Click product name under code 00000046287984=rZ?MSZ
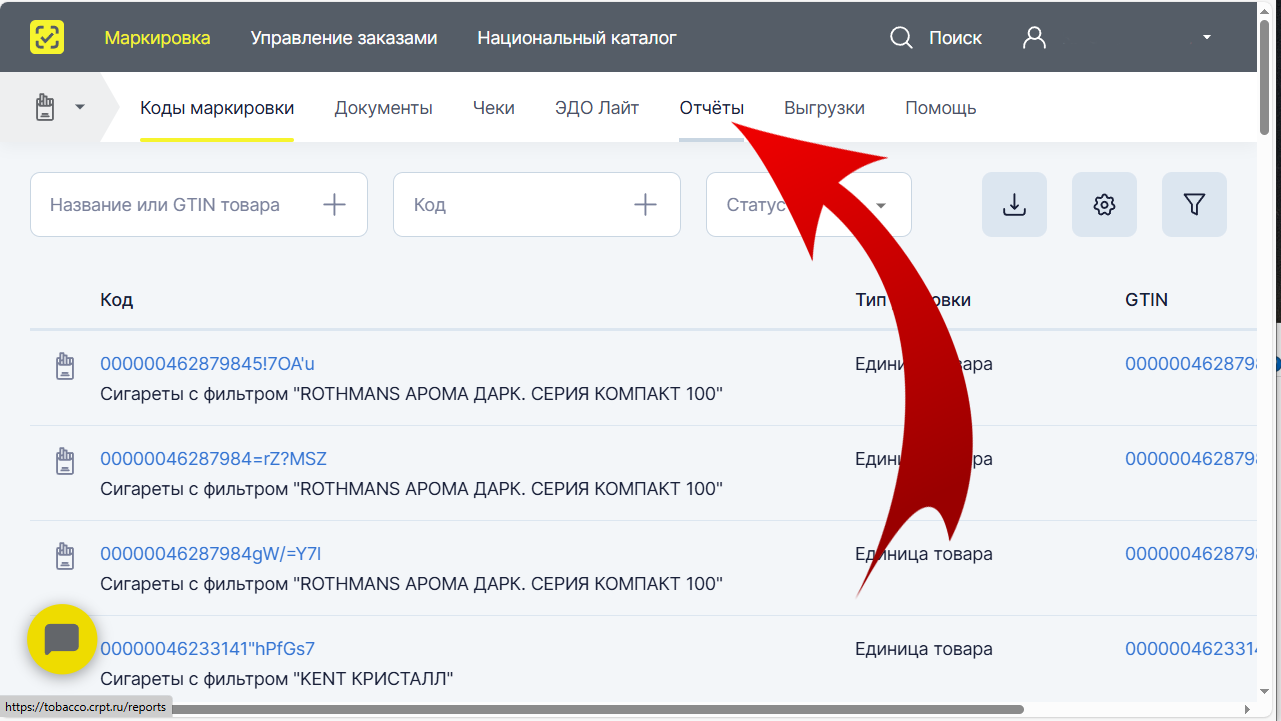The image size is (1281, 721). [x=411, y=489]
